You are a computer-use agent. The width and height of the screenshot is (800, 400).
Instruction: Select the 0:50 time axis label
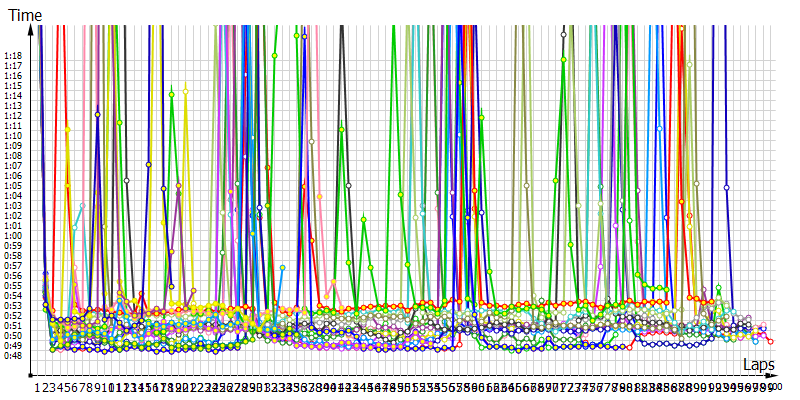13,335
